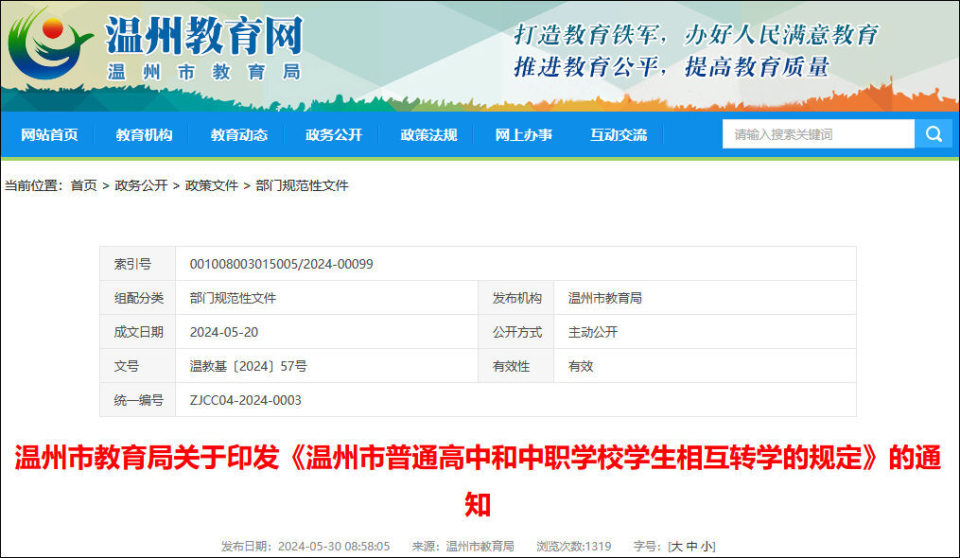Viewport: 960px width, 558px height.
Task: Open the 教育机构 menu item
Action: click(x=144, y=135)
